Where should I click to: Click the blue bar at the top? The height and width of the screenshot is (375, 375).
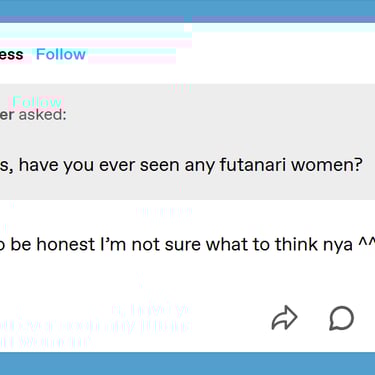[187, 8]
